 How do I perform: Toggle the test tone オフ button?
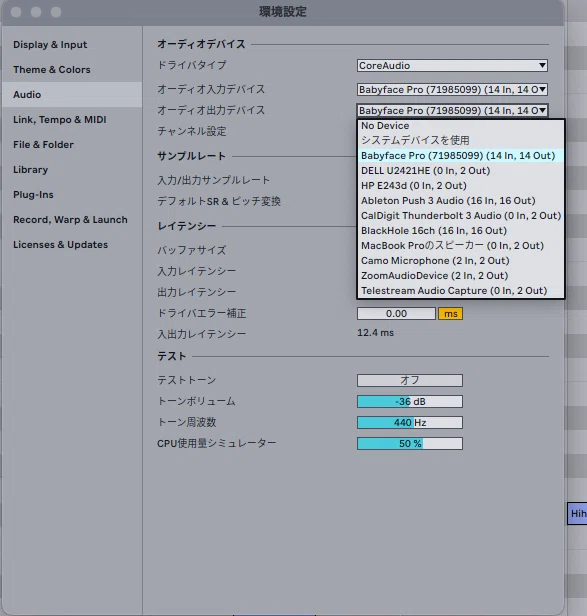410,380
